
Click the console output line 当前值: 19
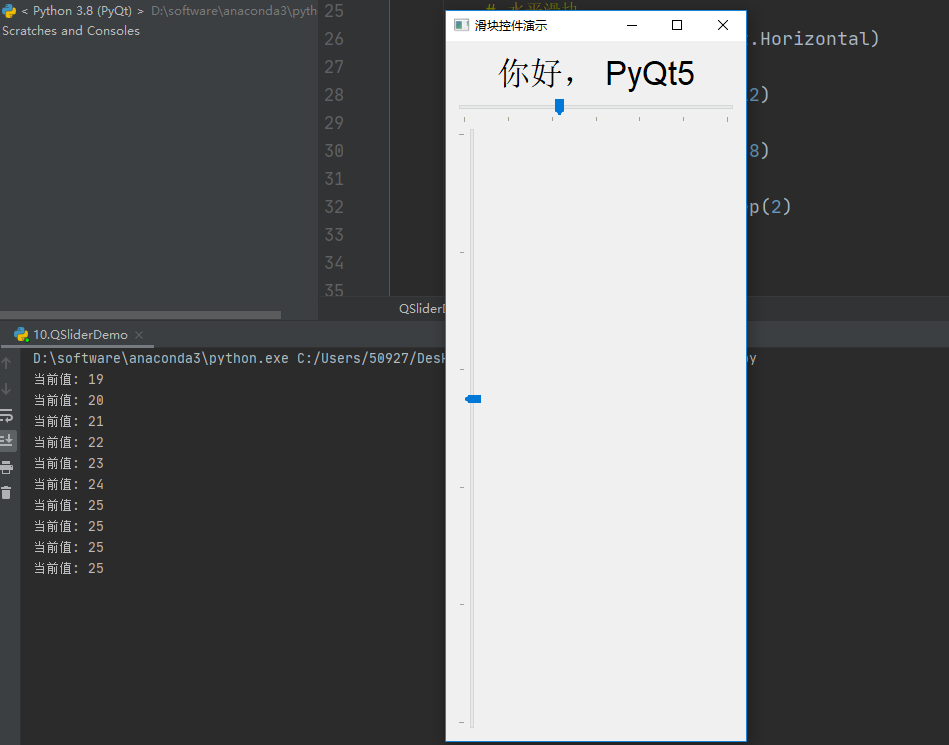[68, 379]
